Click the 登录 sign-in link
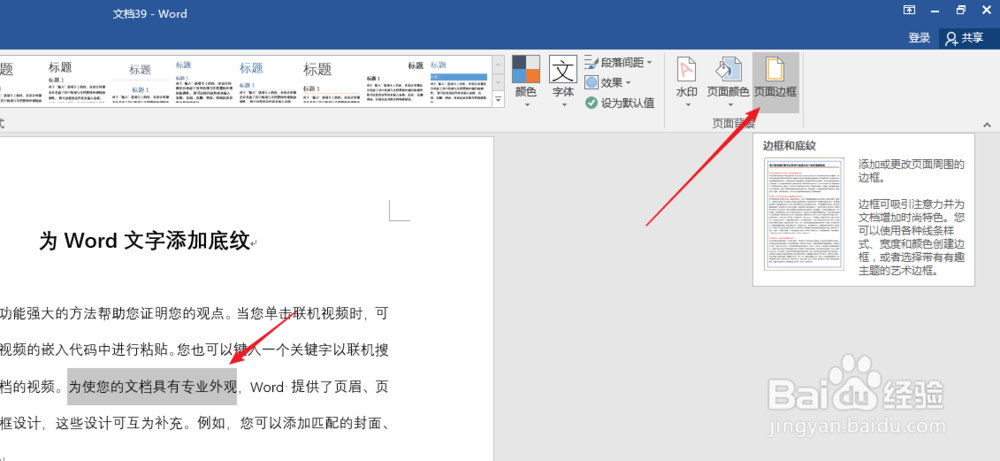The height and width of the screenshot is (461, 1000). click(919, 38)
